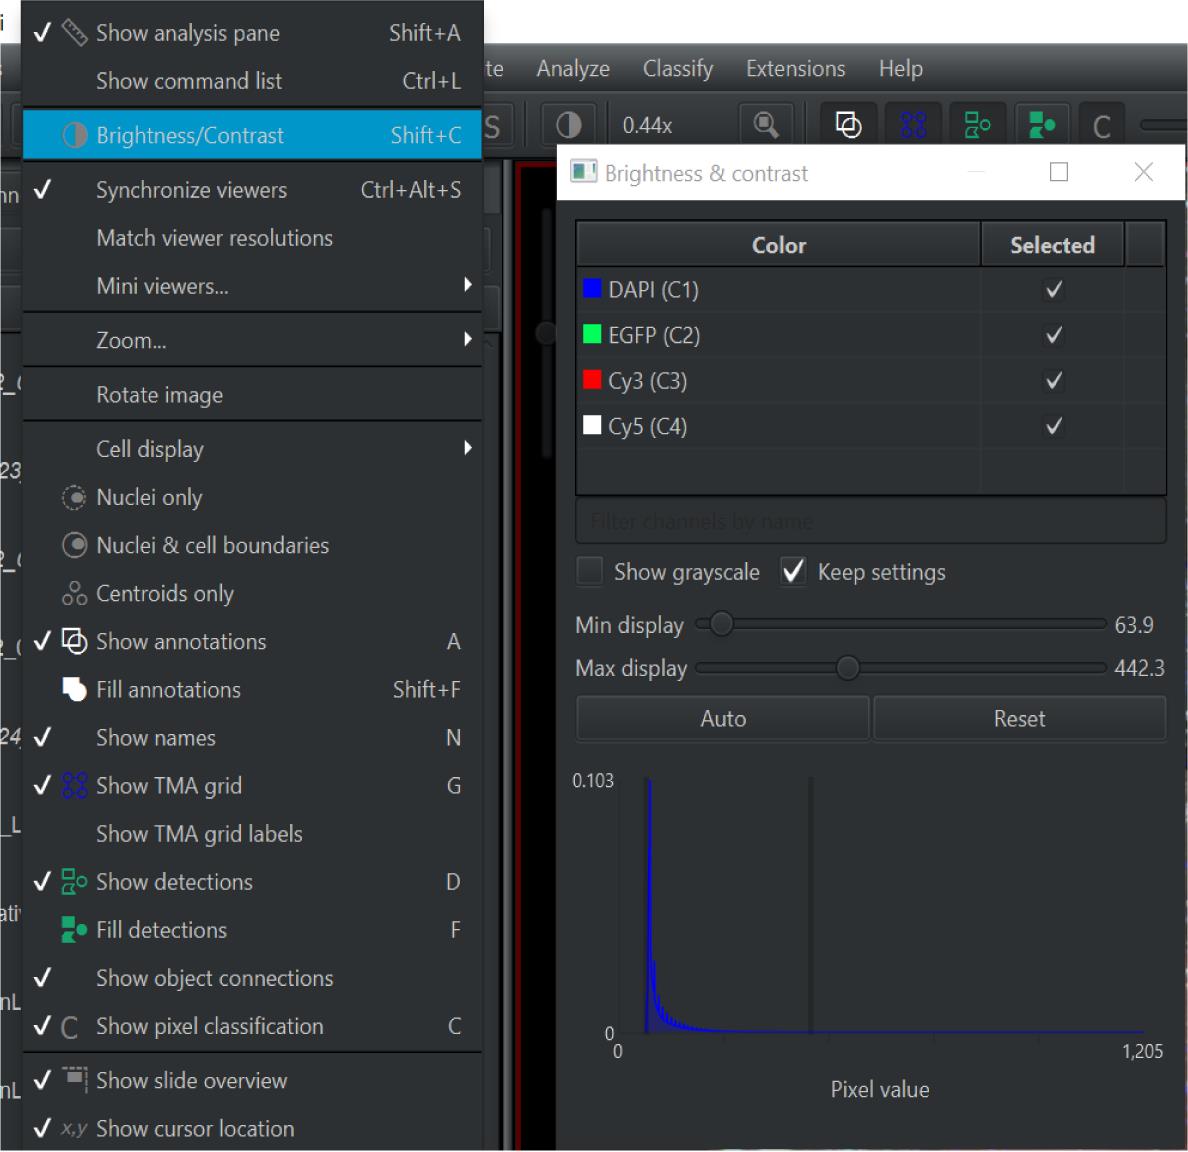This screenshot has height=1152, width=1188.
Task: Toggle show detections toolbar icon
Action: click(x=977, y=125)
